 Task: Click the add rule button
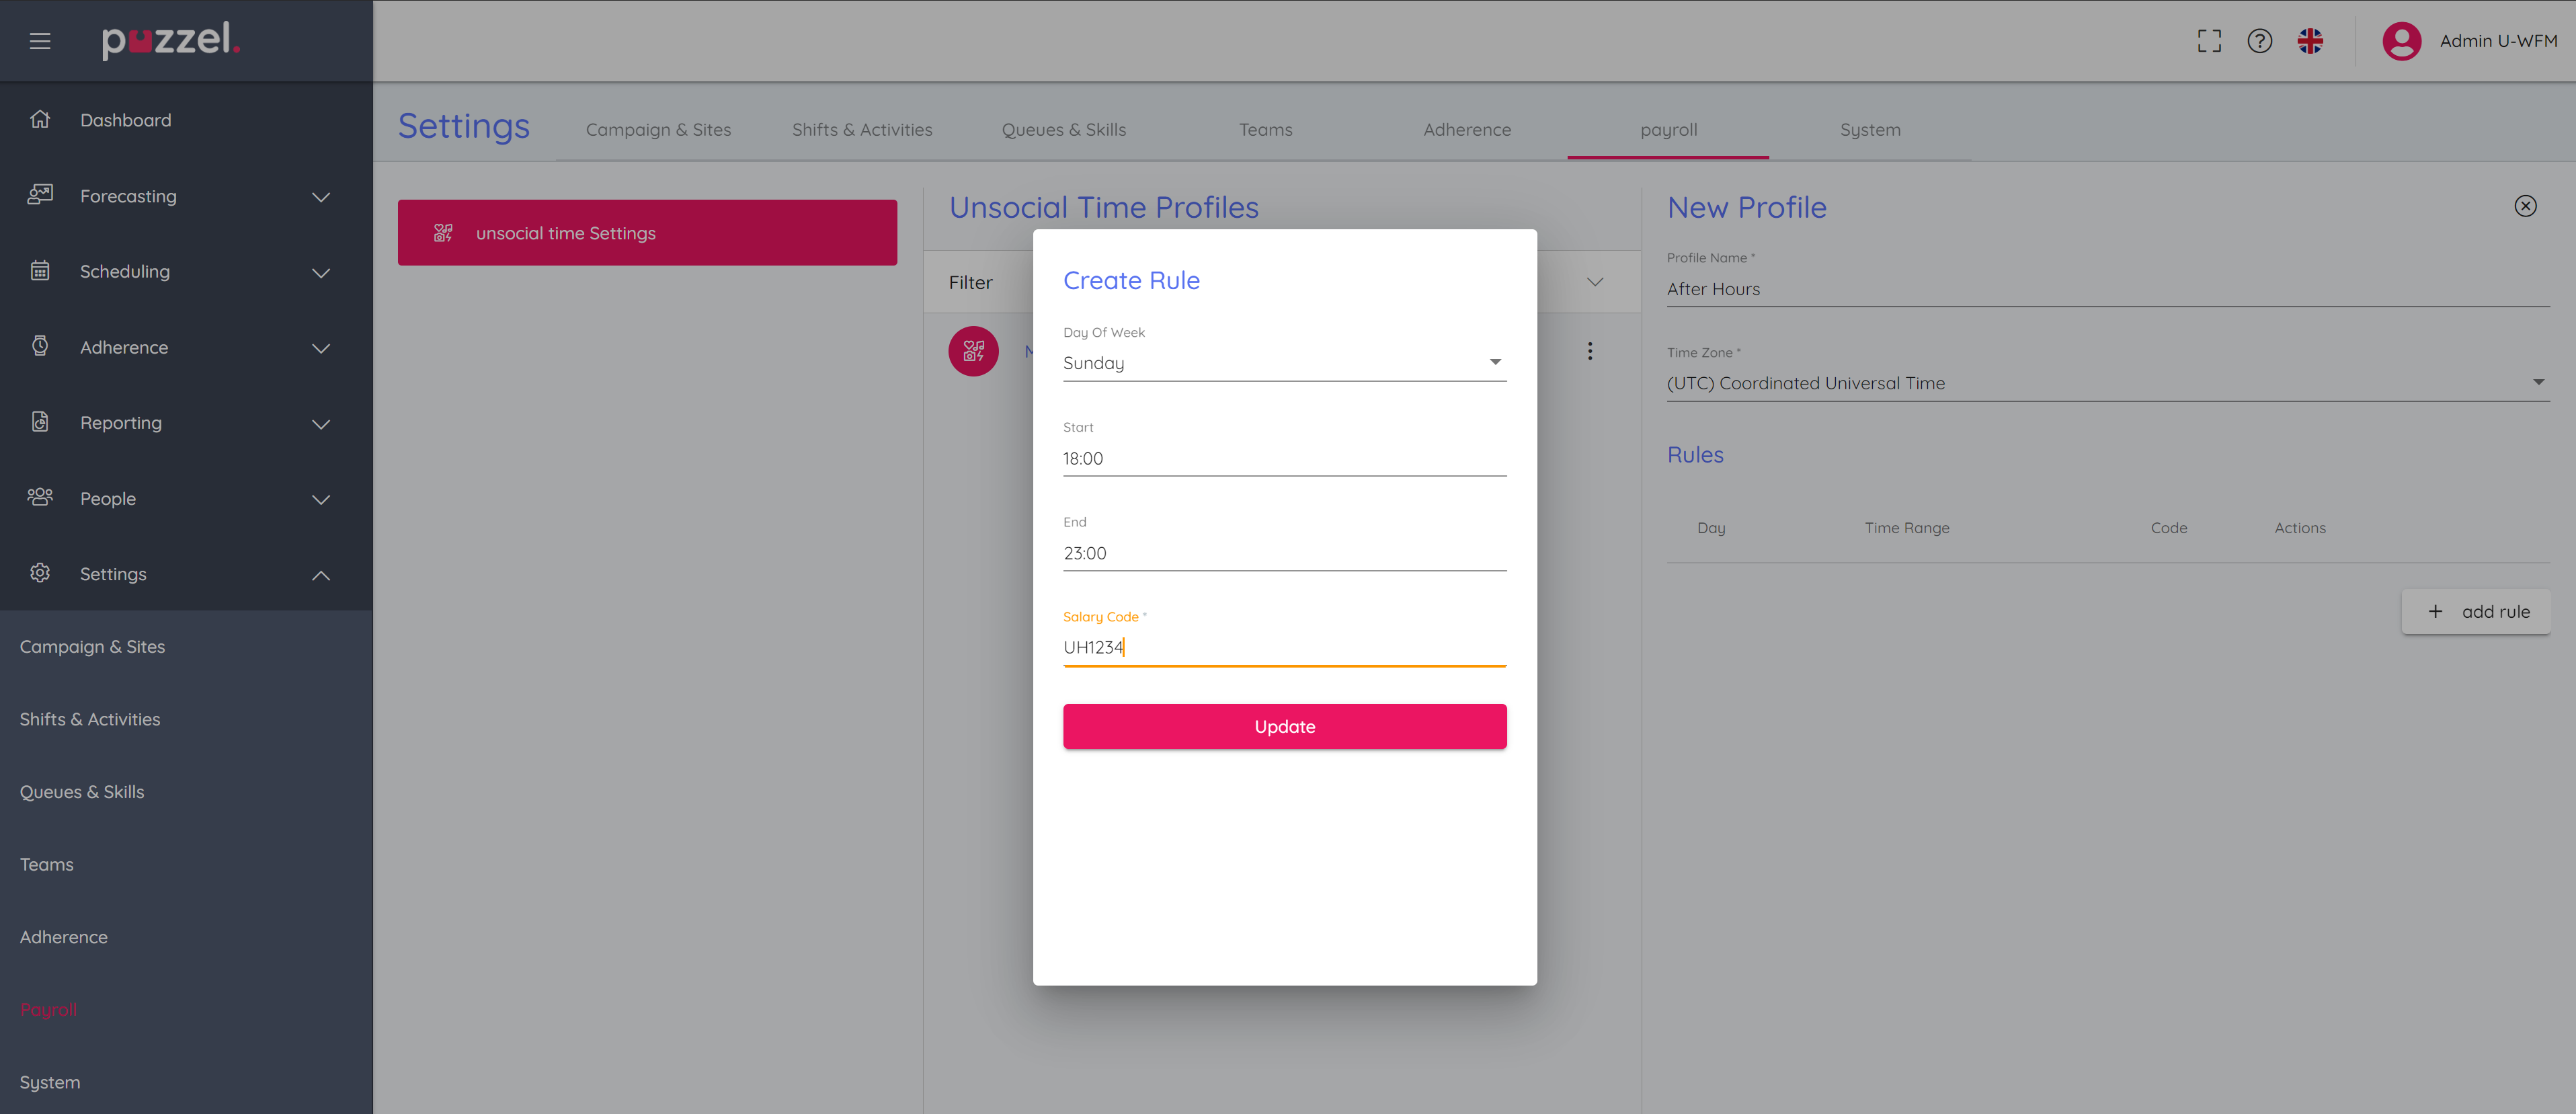[x=2475, y=612]
